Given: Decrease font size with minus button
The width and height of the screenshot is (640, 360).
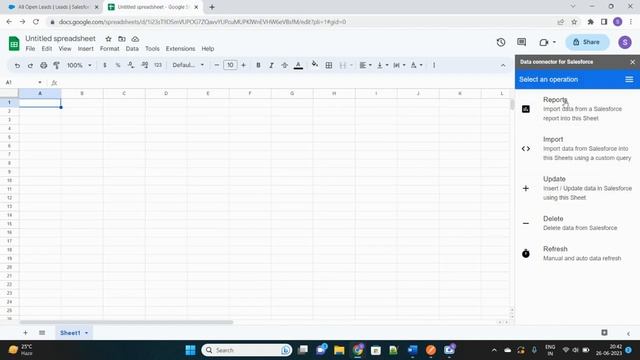Looking at the screenshot, I should [217, 65].
